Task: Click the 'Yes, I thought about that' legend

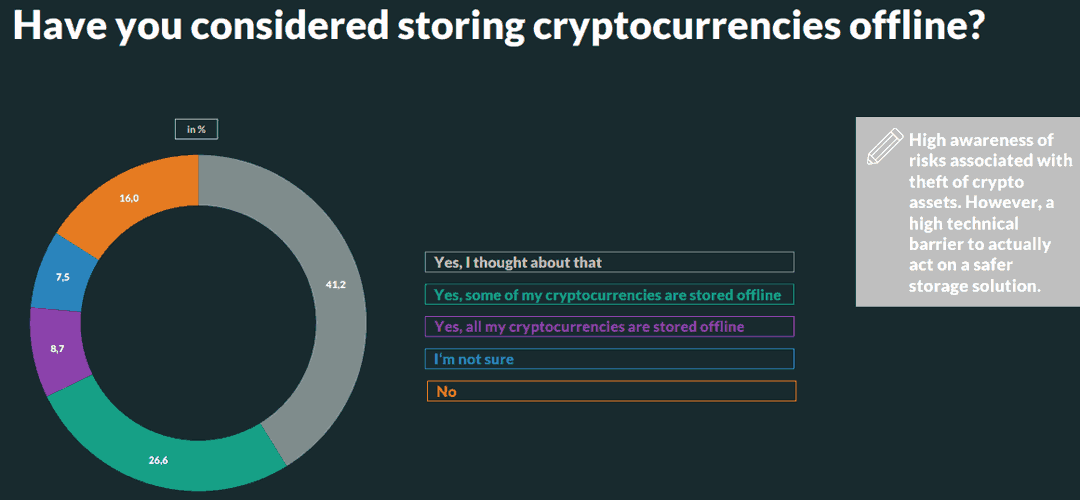Action: click(610, 262)
